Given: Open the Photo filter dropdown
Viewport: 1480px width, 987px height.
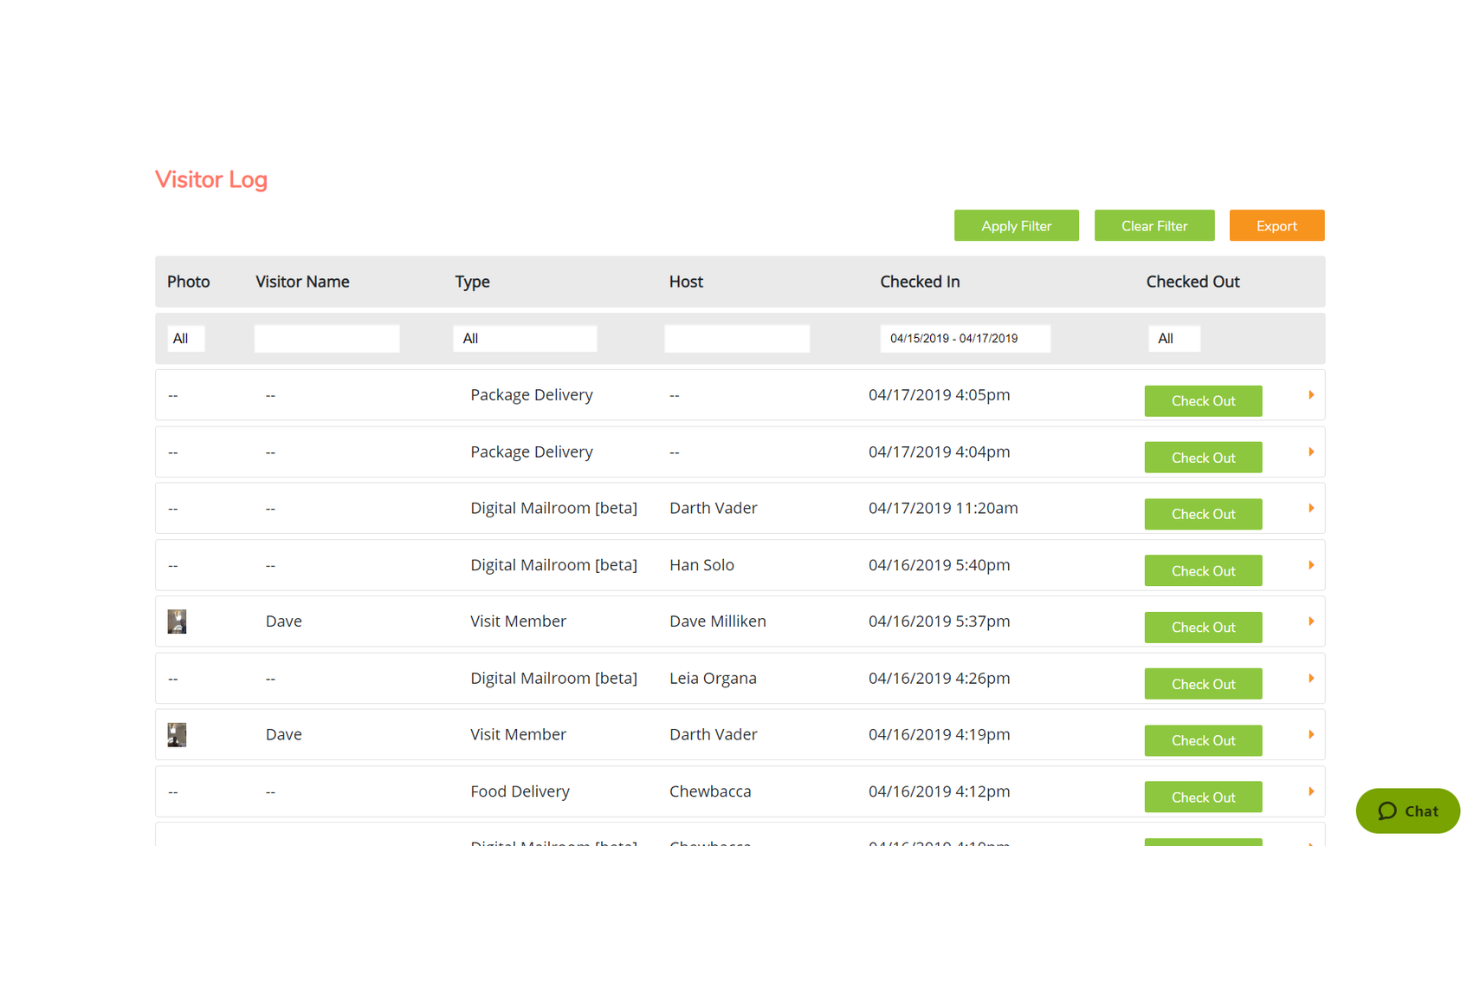Looking at the screenshot, I should [185, 339].
